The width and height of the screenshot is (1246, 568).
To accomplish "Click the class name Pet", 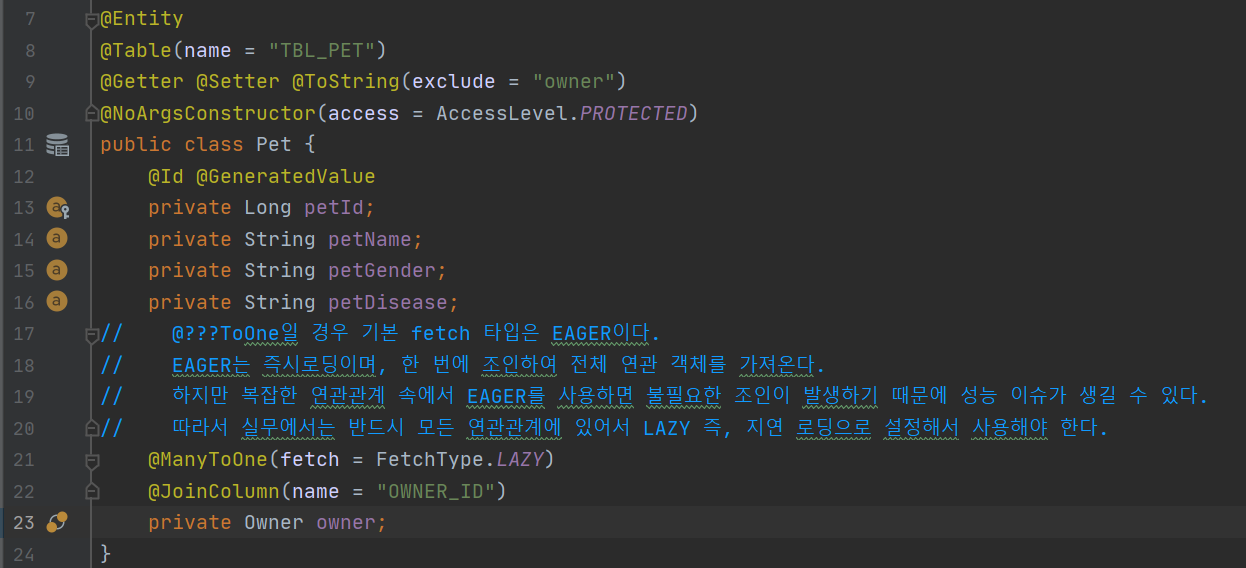I will tap(274, 145).
